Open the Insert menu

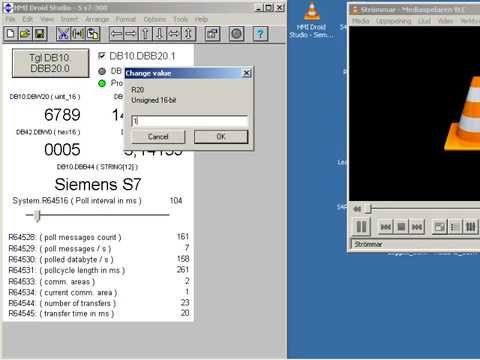70,19
